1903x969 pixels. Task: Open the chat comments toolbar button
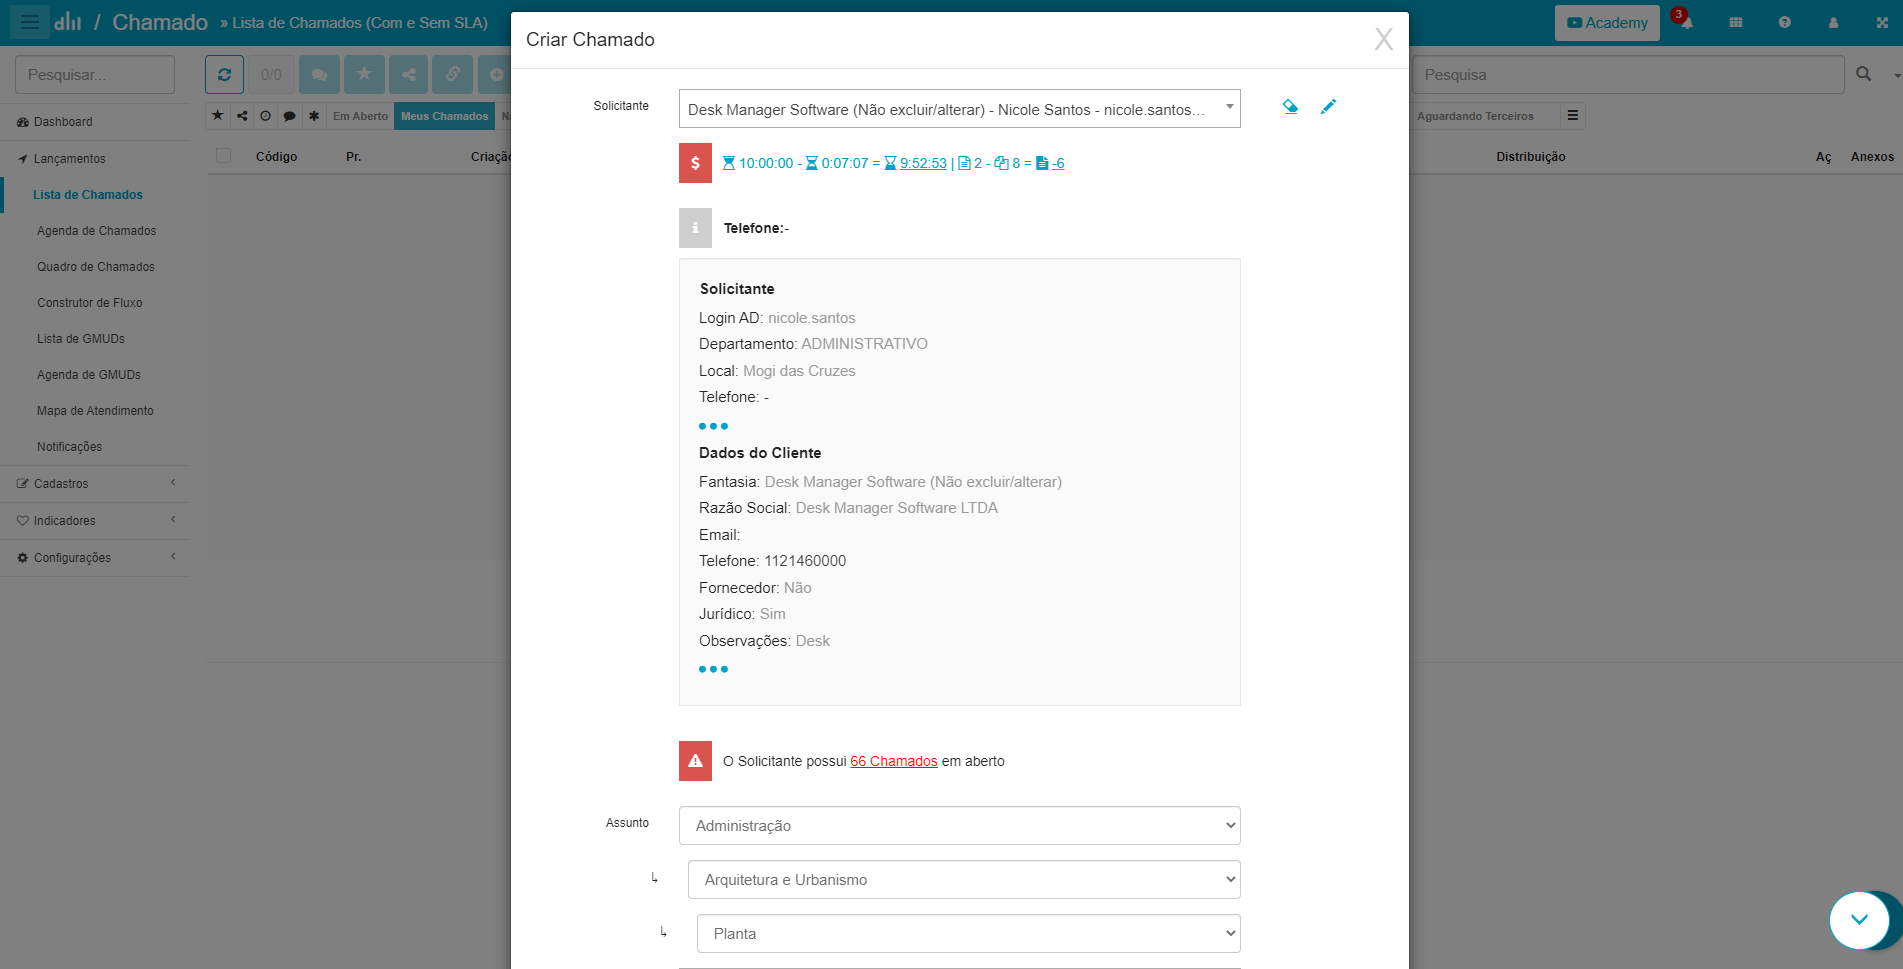click(319, 74)
